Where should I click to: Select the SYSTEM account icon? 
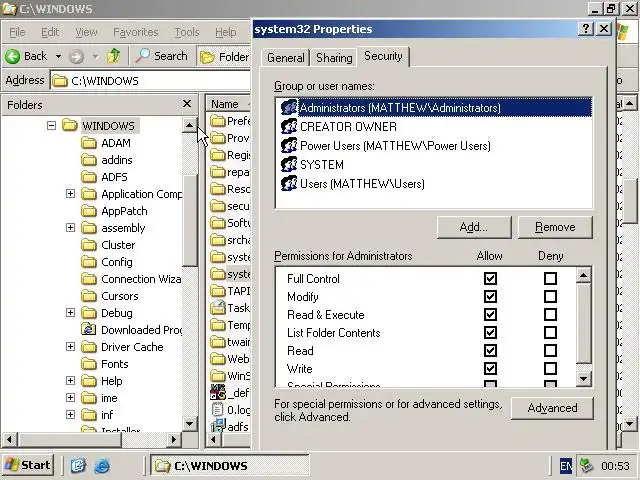(x=289, y=164)
